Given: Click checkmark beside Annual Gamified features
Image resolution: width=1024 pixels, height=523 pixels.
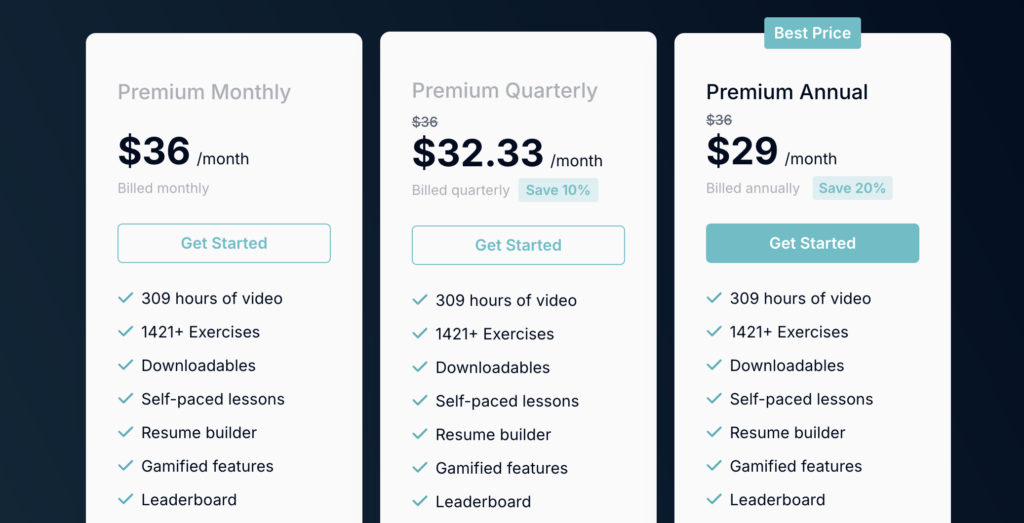Looking at the screenshot, I should click(714, 466).
